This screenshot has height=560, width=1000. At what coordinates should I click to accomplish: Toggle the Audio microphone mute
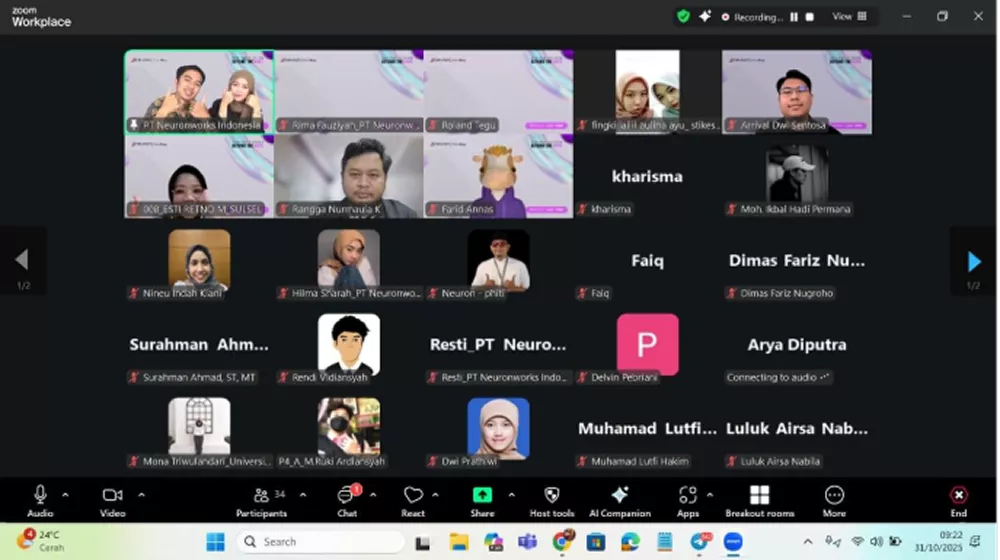tap(40, 501)
